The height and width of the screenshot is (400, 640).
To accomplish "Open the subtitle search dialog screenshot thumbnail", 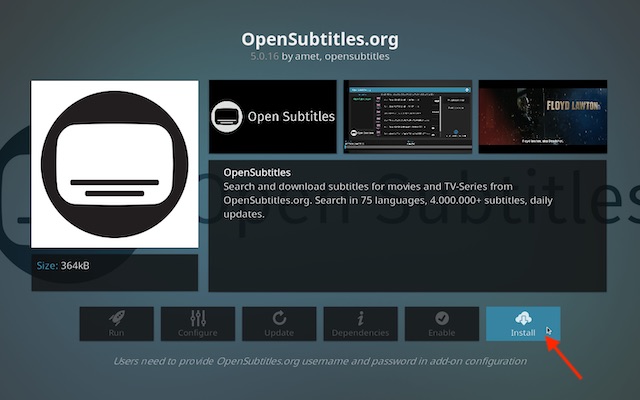I will point(408,117).
